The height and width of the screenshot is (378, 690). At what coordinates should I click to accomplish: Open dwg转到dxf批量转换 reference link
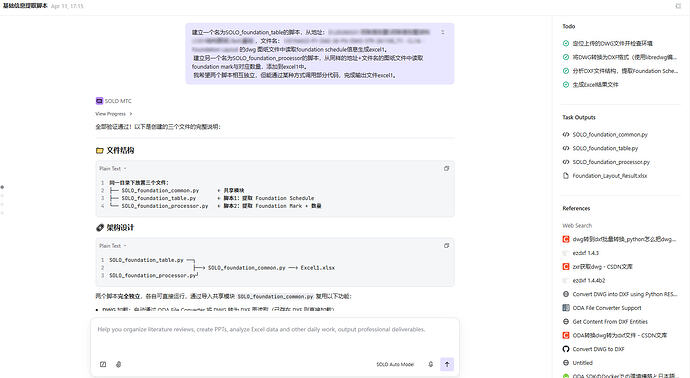click(624, 239)
